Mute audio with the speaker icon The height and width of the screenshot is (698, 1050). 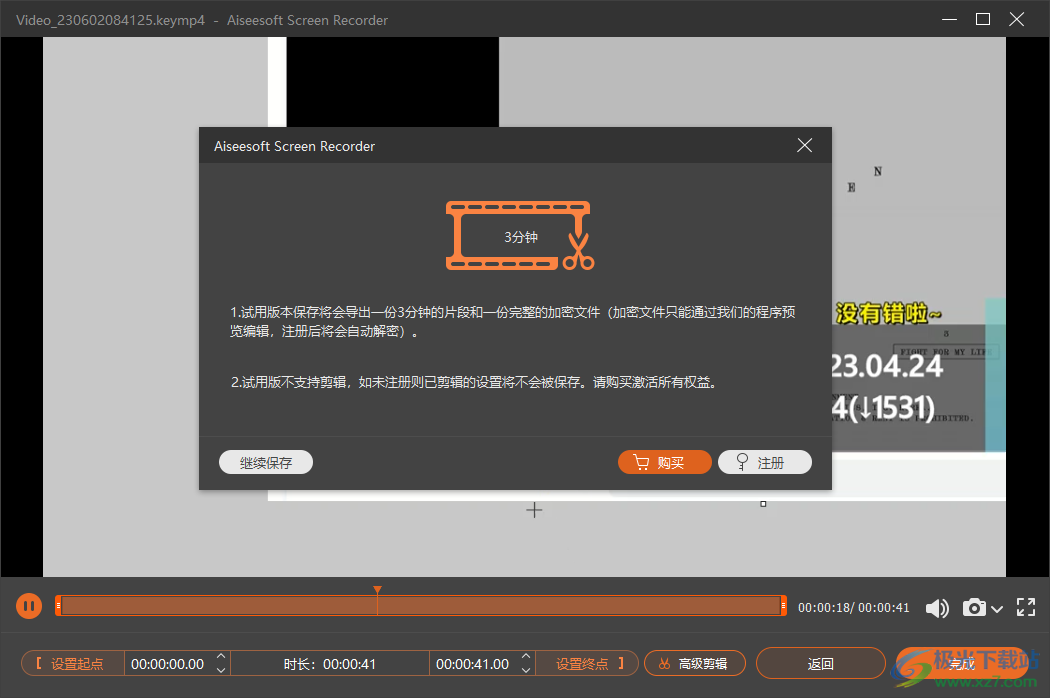[937, 608]
